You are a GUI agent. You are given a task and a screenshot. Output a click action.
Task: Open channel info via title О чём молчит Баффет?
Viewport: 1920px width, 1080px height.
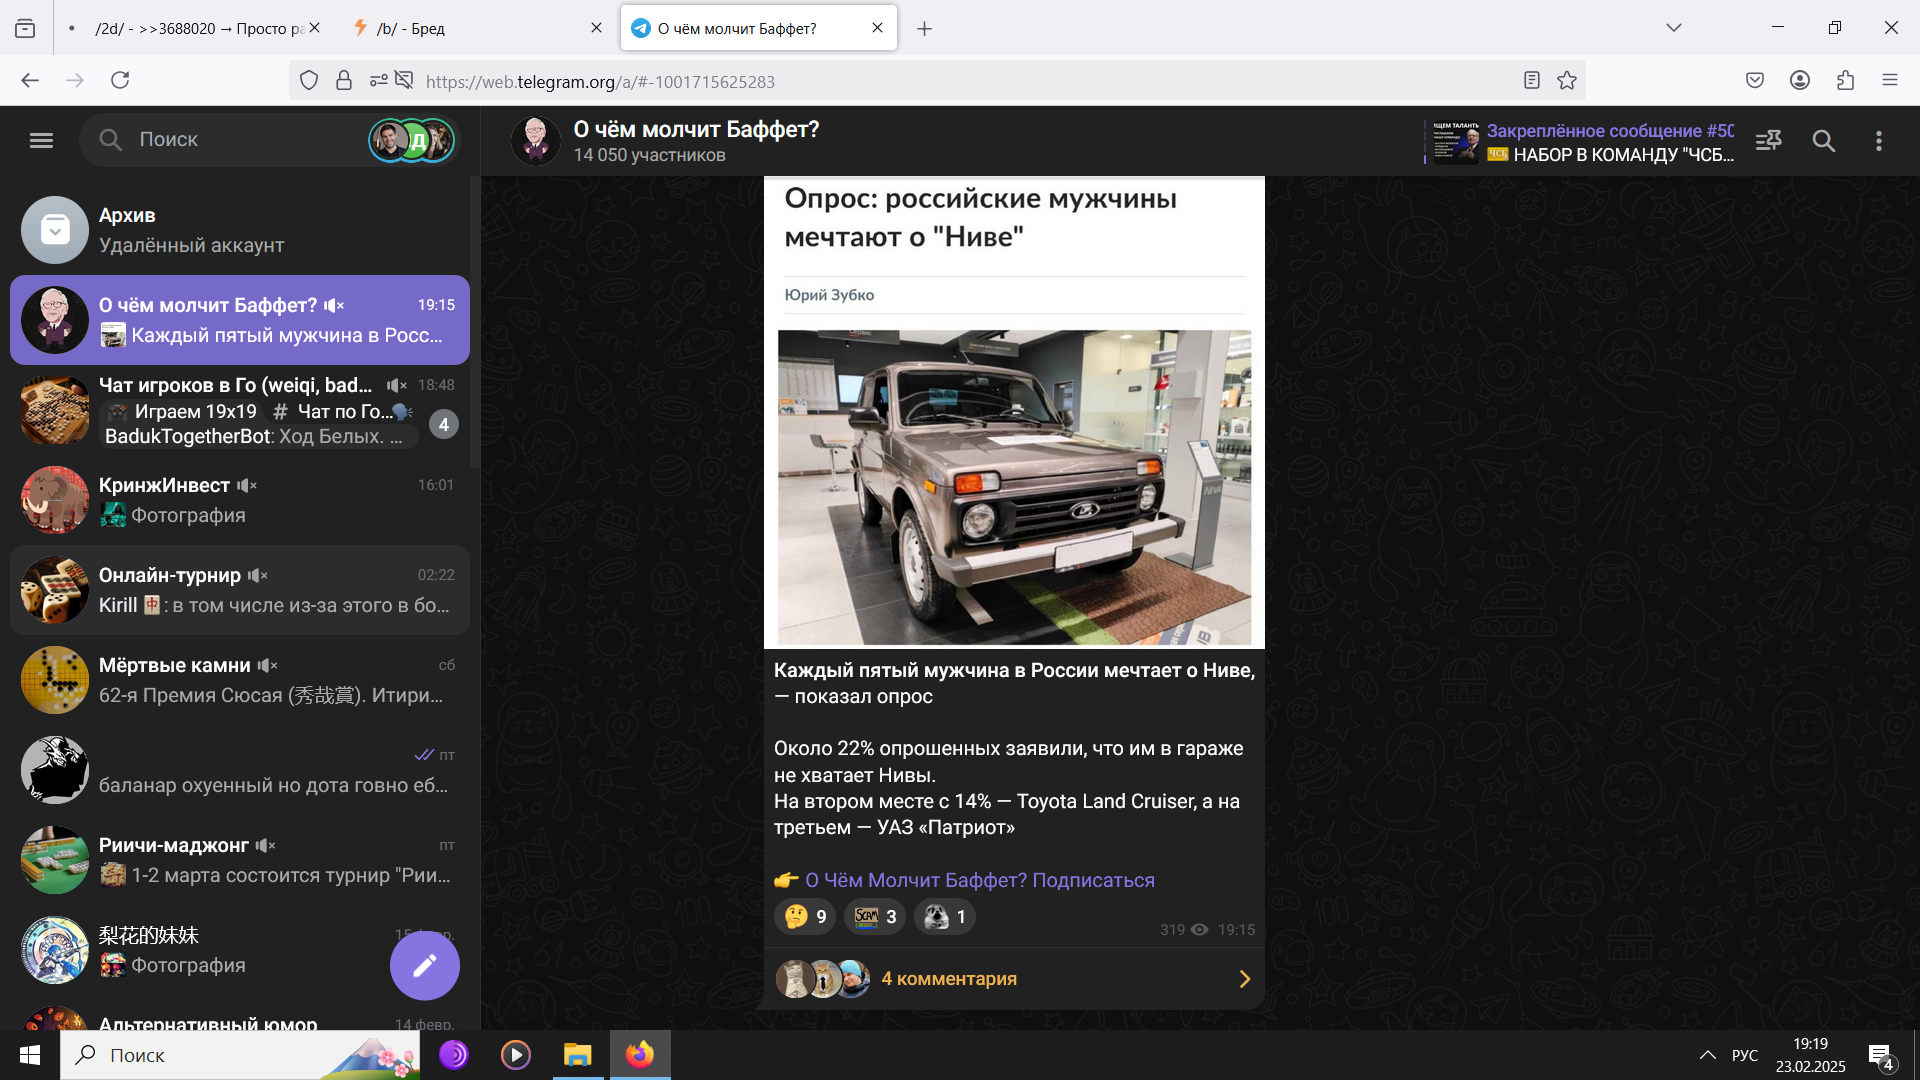[696, 129]
